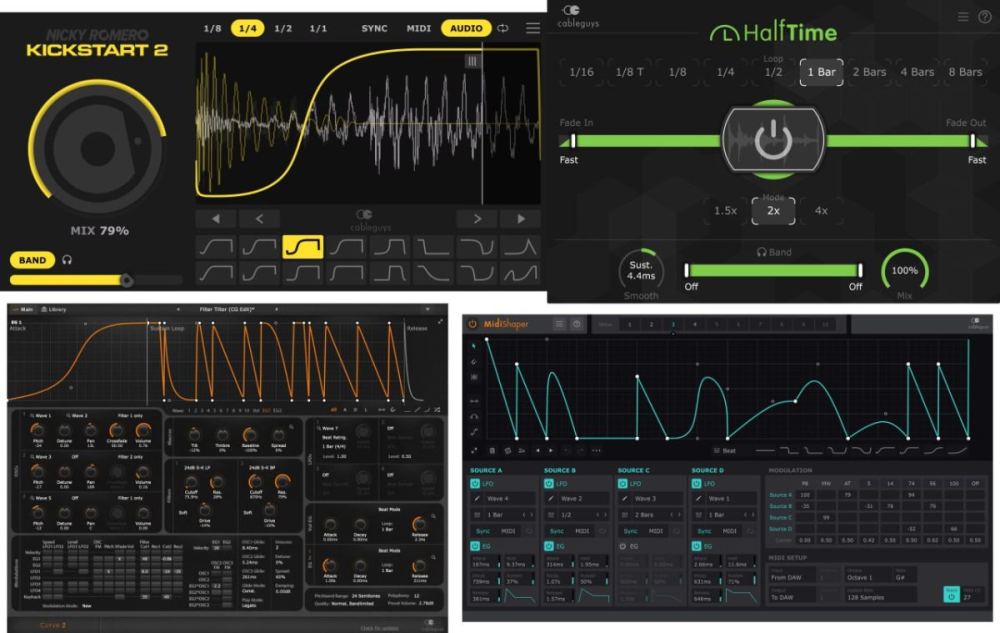Screen dimensions: 1000x633
Task: Click the HalfTime Fade Out slider handle
Action: click(x=973, y=141)
